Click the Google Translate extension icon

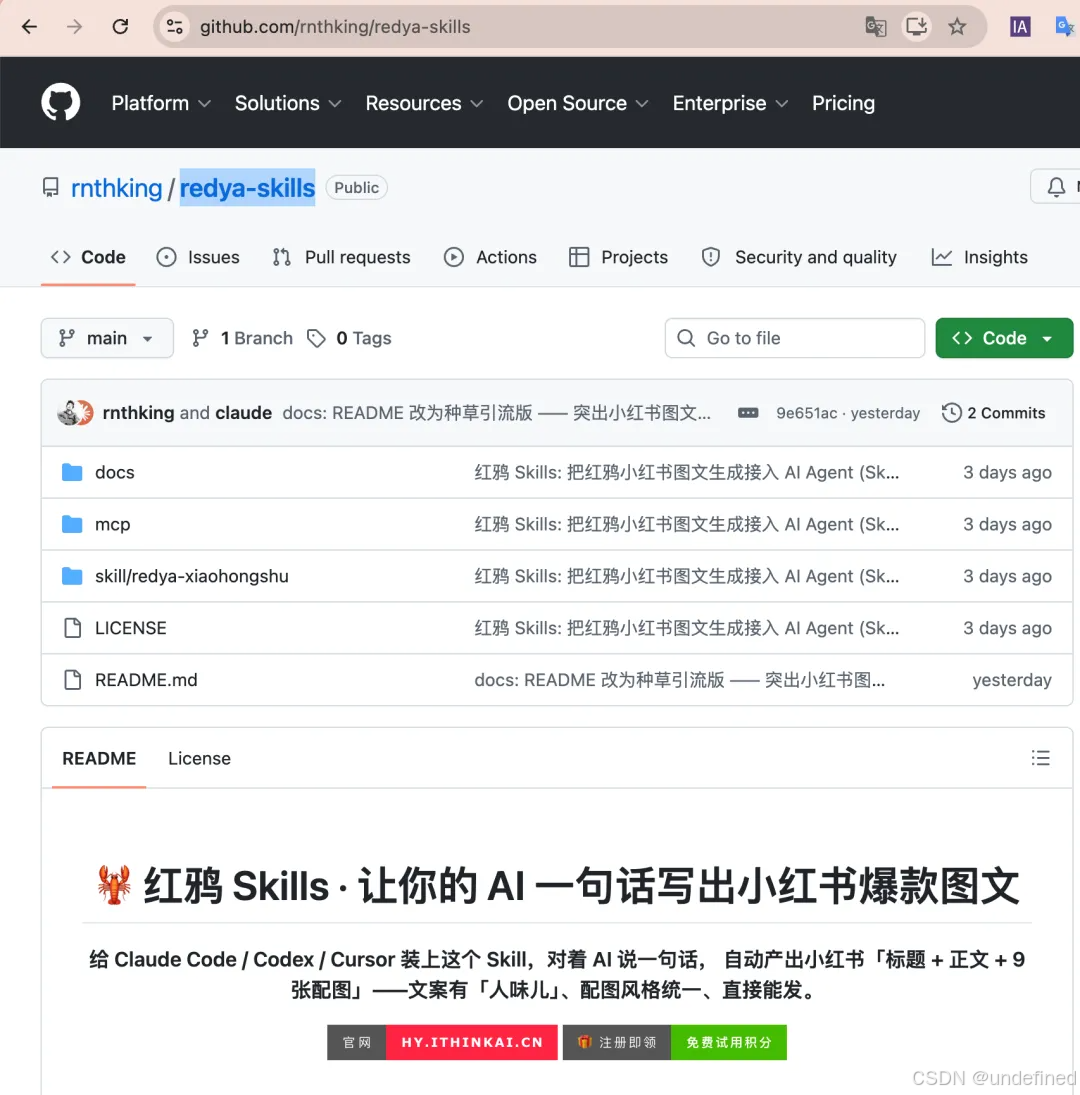pos(1065,27)
